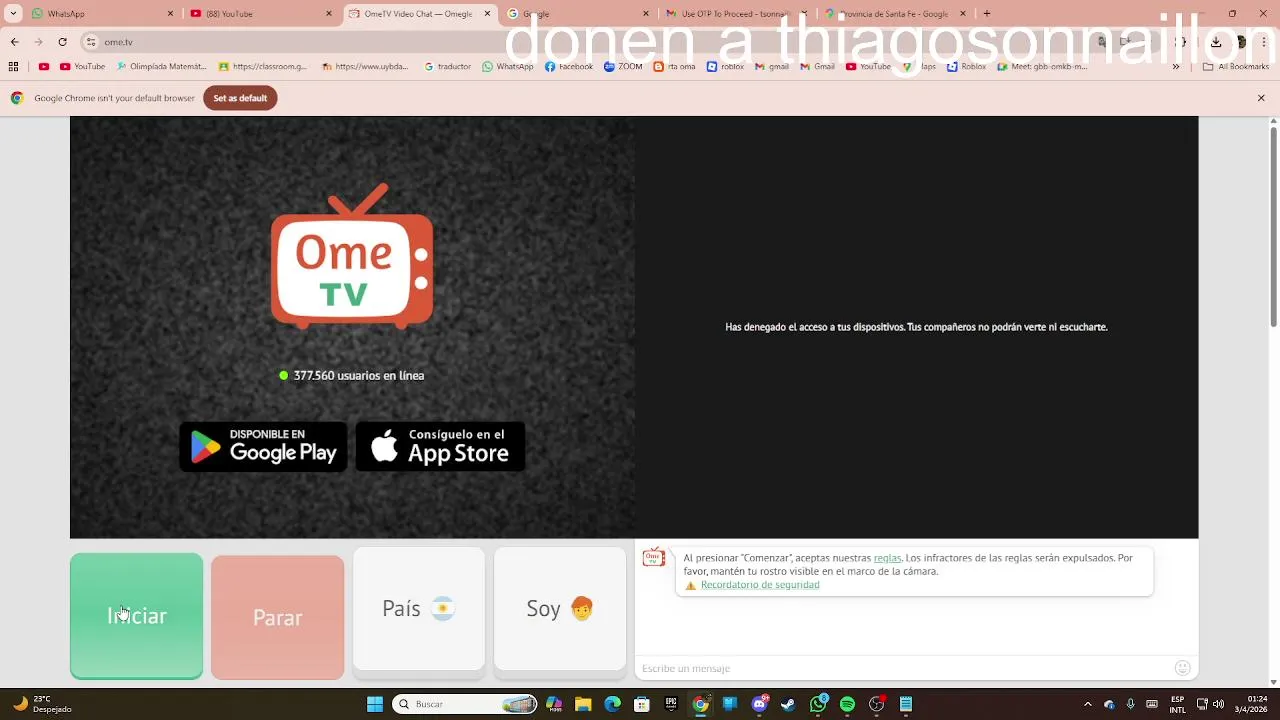Open the emoji picker in chat
Image resolution: width=1280 pixels, height=720 pixels.
tap(1183, 668)
